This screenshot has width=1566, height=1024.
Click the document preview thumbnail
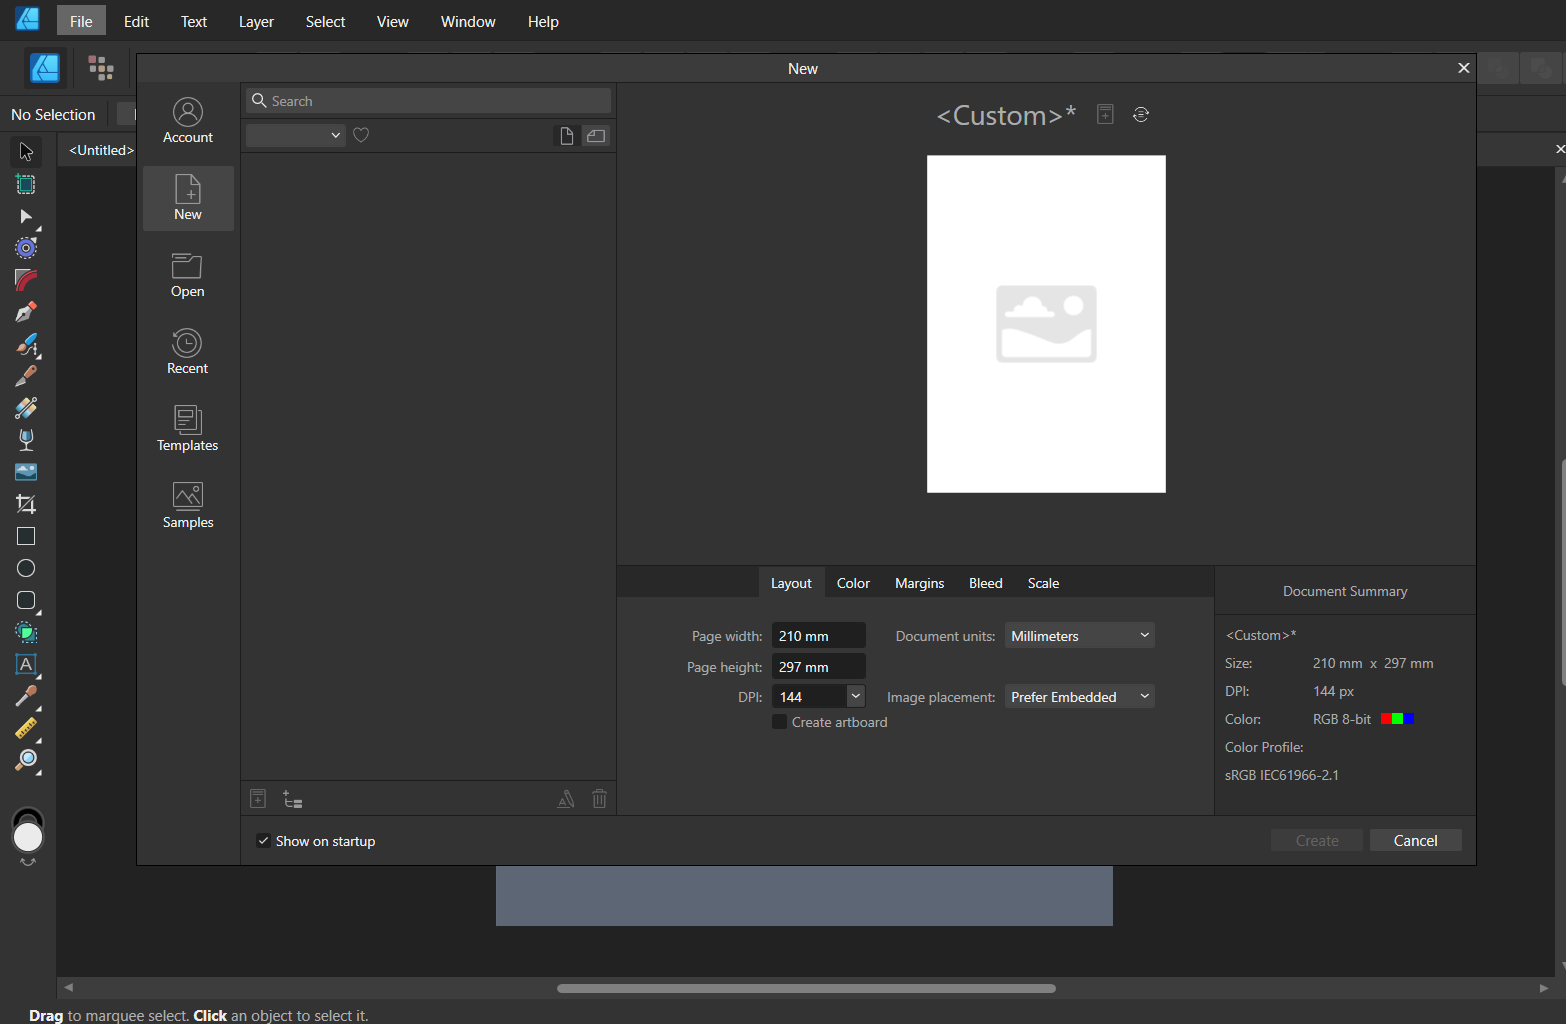tap(1046, 324)
